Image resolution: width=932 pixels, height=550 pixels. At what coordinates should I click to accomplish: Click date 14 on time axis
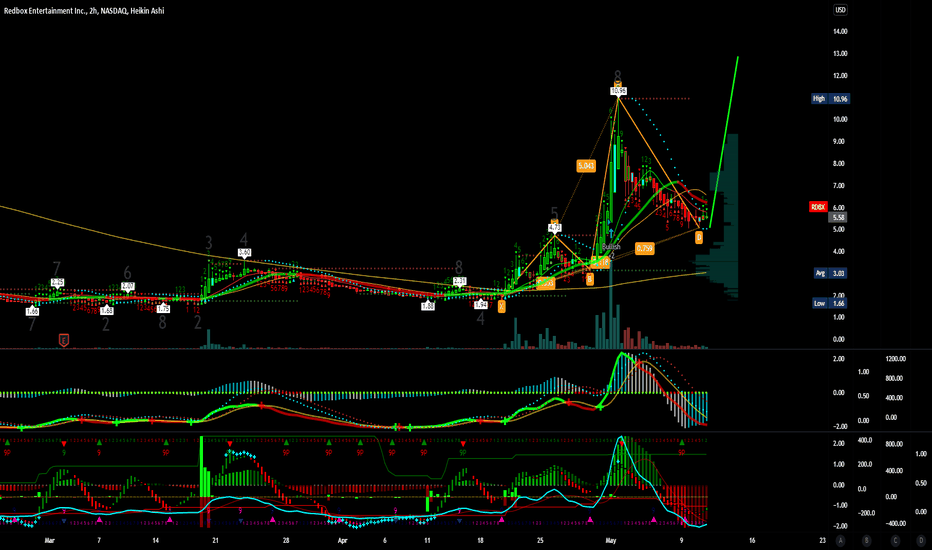coord(156,540)
